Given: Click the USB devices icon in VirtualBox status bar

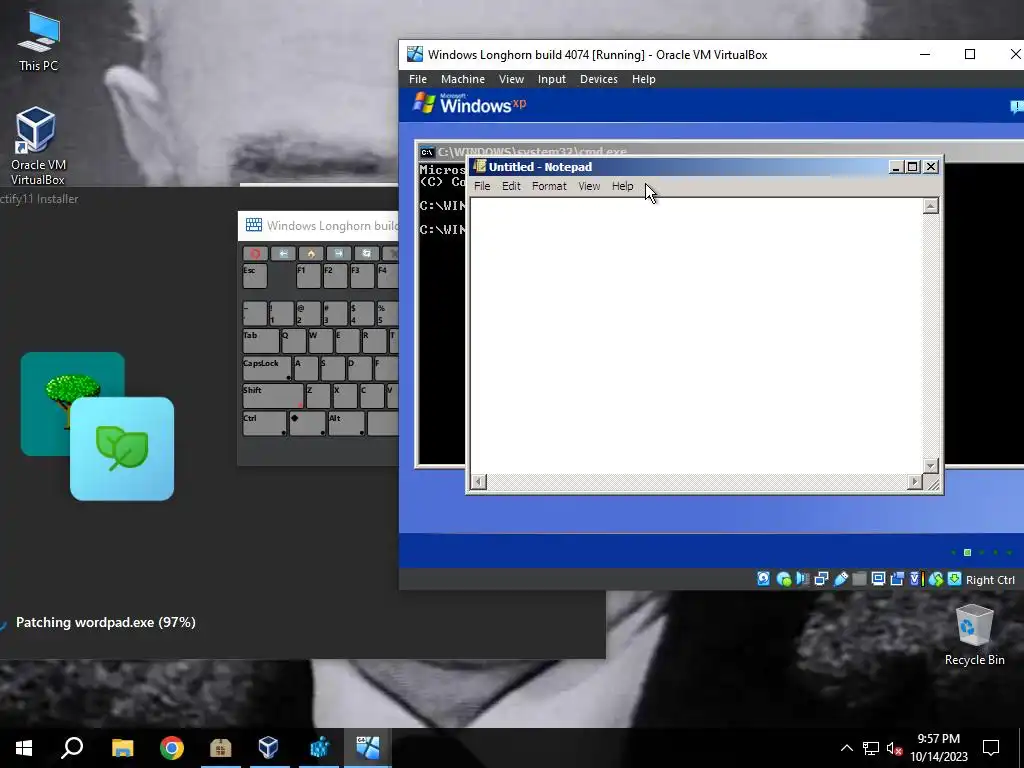Looking at the screenshot, I should pos(841,579).
